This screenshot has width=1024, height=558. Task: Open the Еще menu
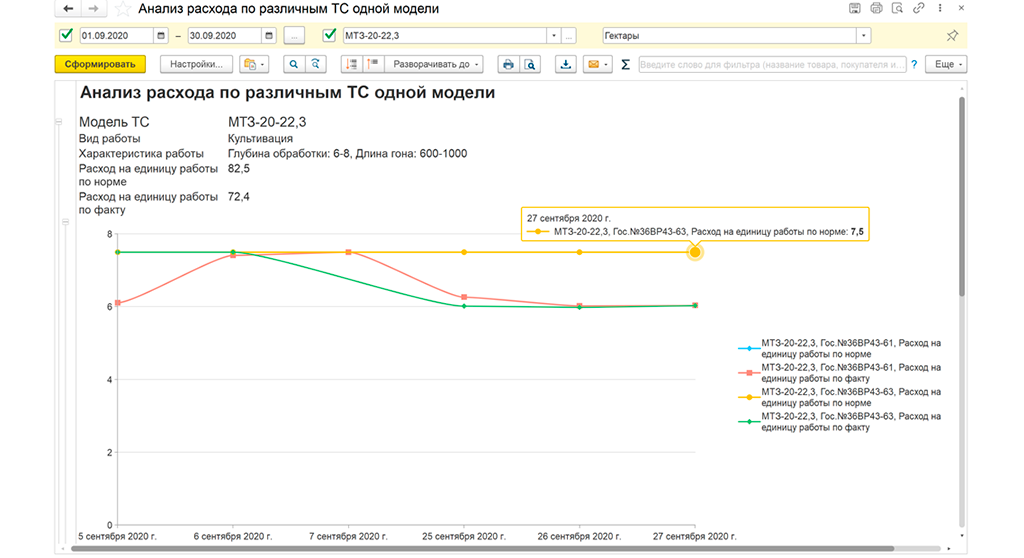(x=946, y=64)
